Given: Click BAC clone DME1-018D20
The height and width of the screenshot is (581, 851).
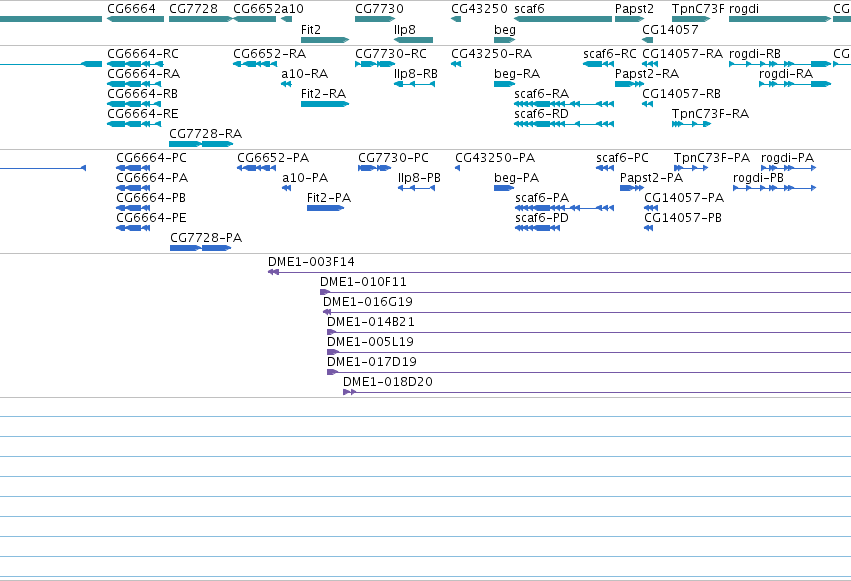Looking at the screenshot, I should (x=388, y=381).
